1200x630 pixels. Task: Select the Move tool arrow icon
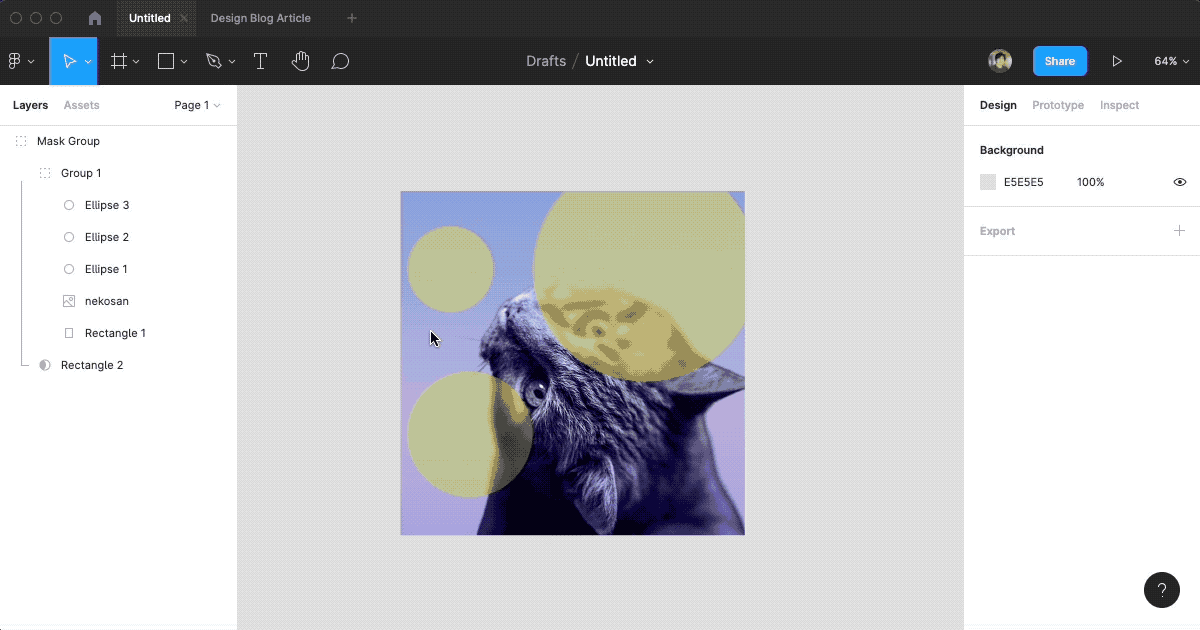[69, 61]
